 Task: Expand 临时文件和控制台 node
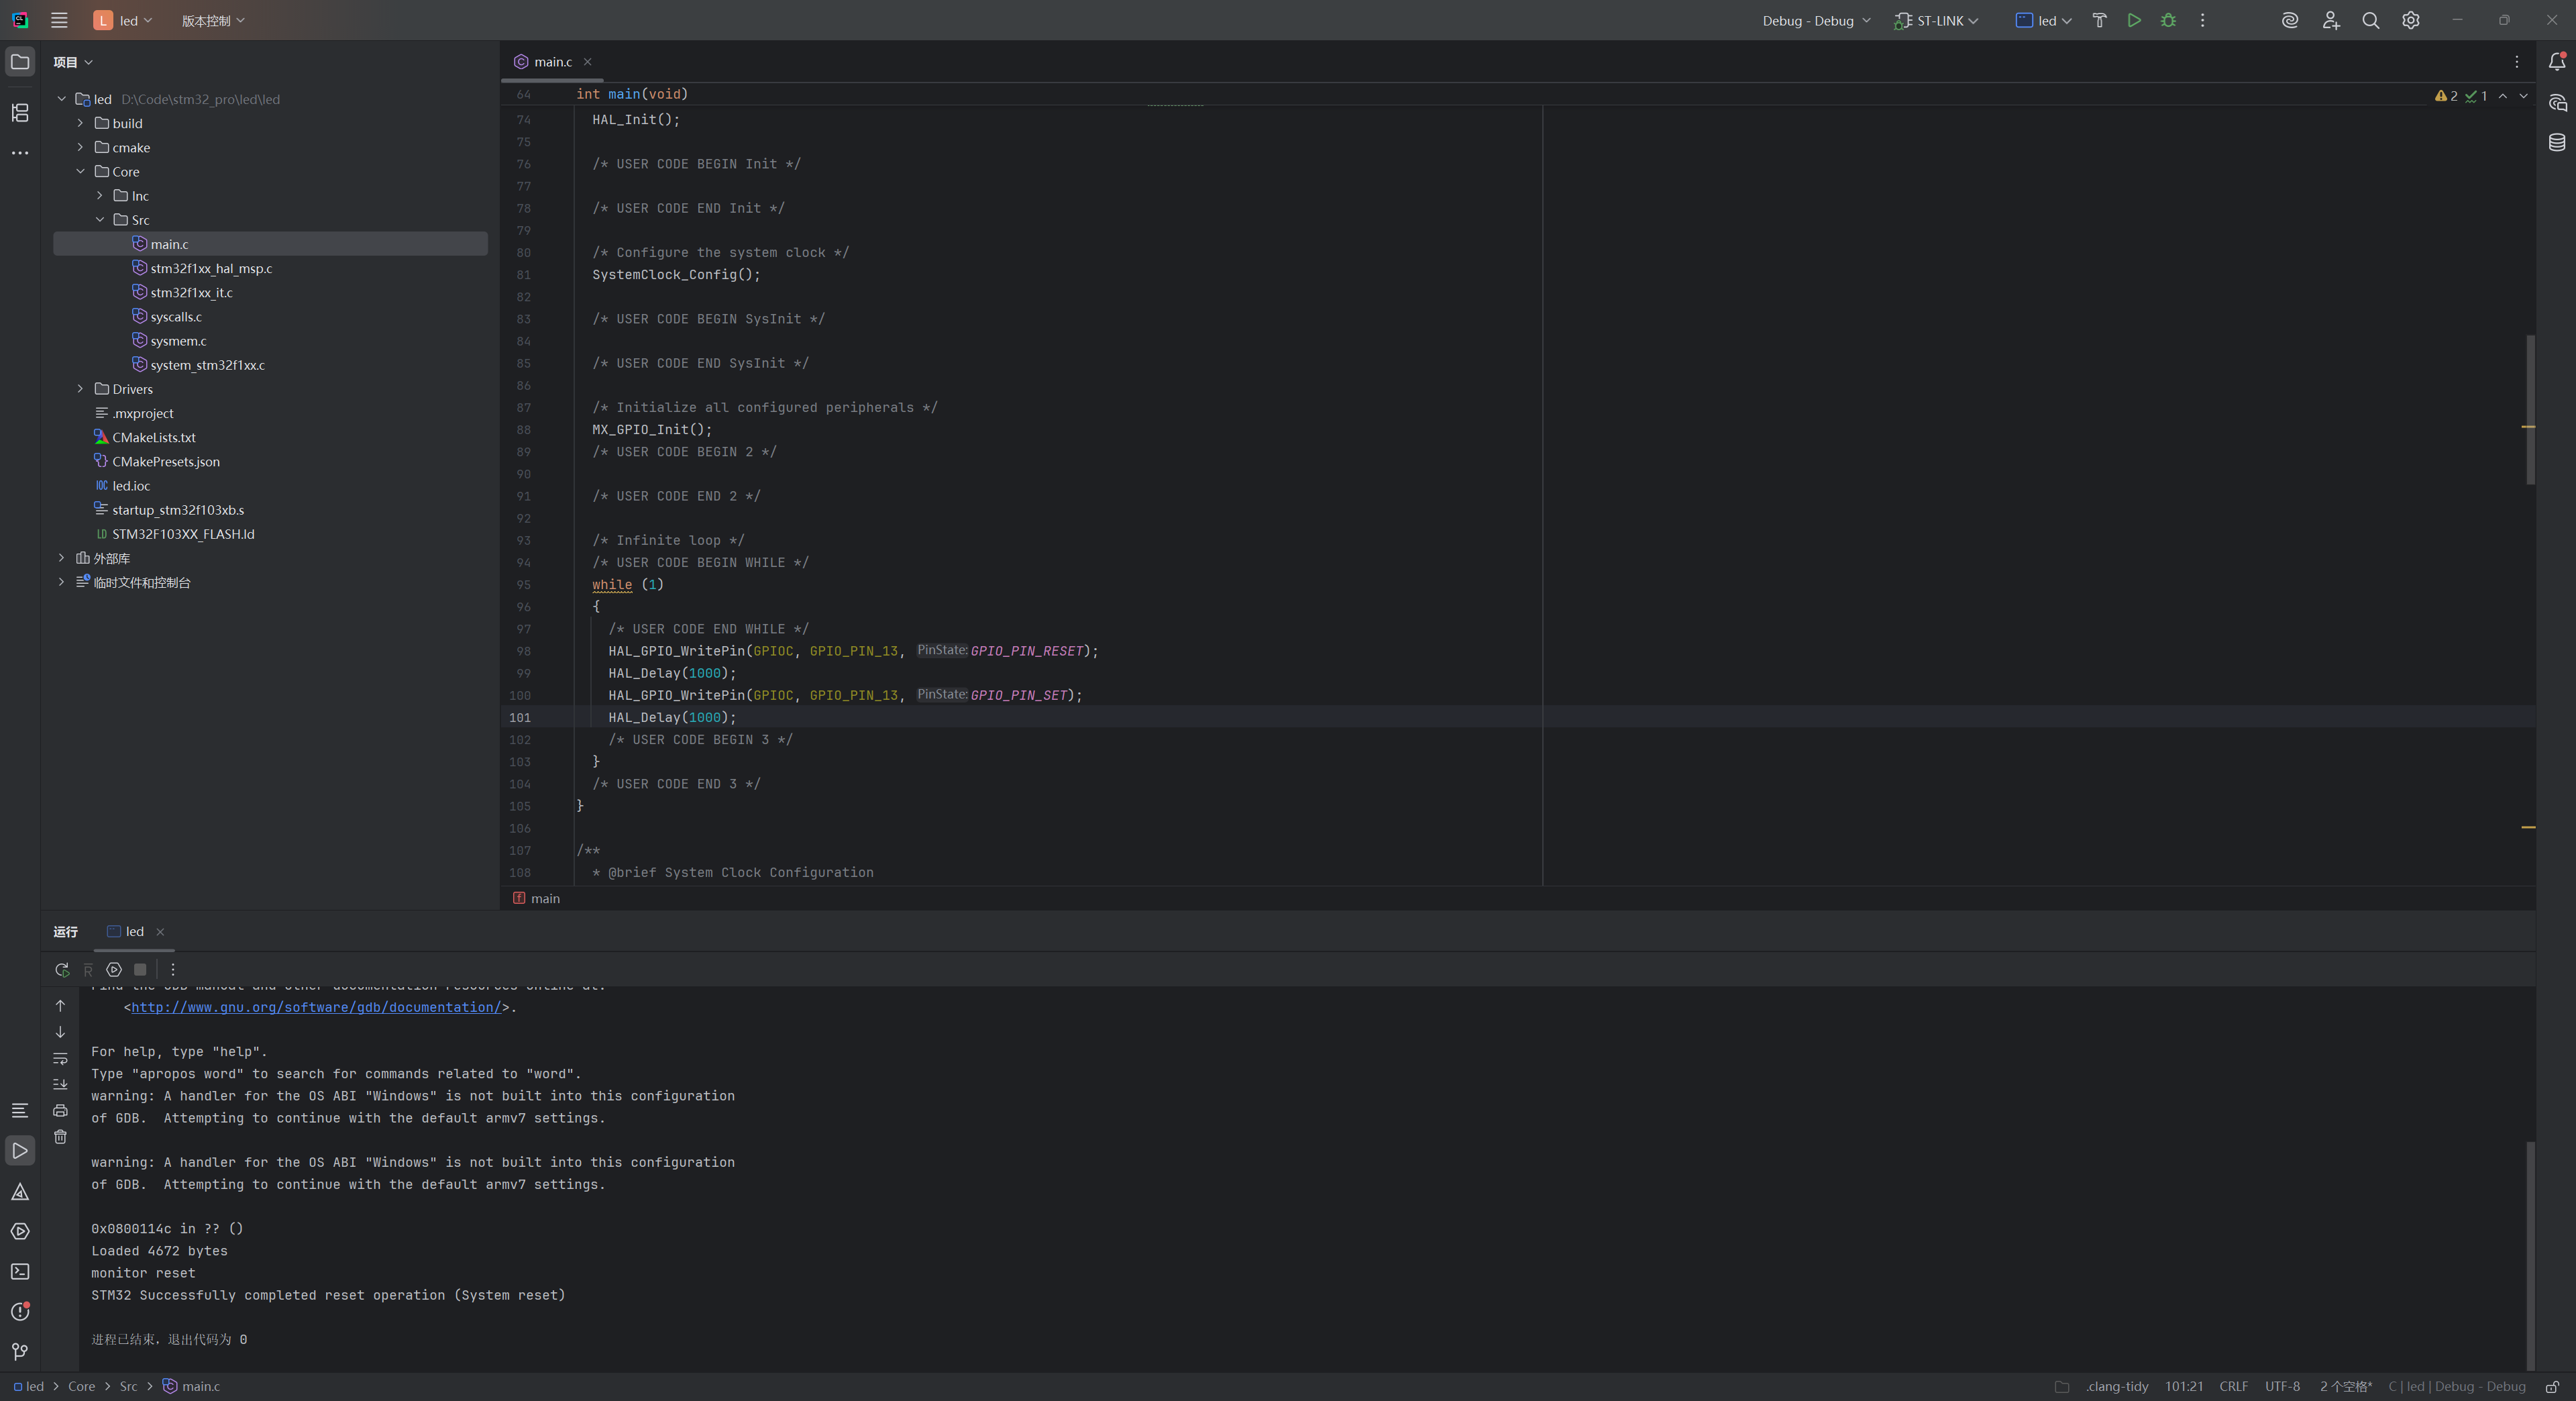[x=62, y=581]
